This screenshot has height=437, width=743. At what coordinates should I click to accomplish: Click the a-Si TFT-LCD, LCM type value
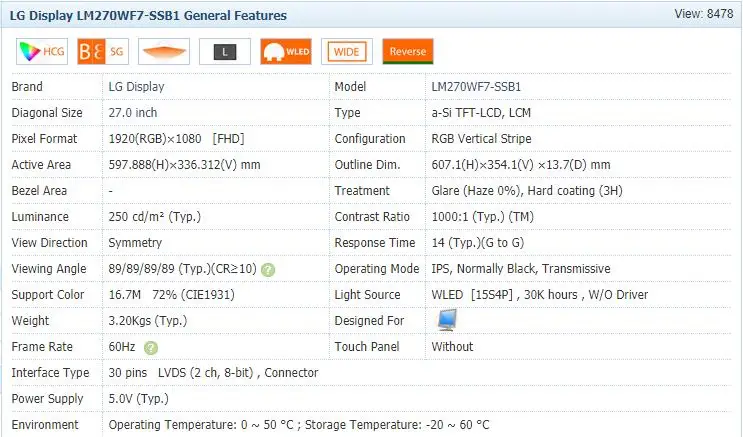(481, 113)
